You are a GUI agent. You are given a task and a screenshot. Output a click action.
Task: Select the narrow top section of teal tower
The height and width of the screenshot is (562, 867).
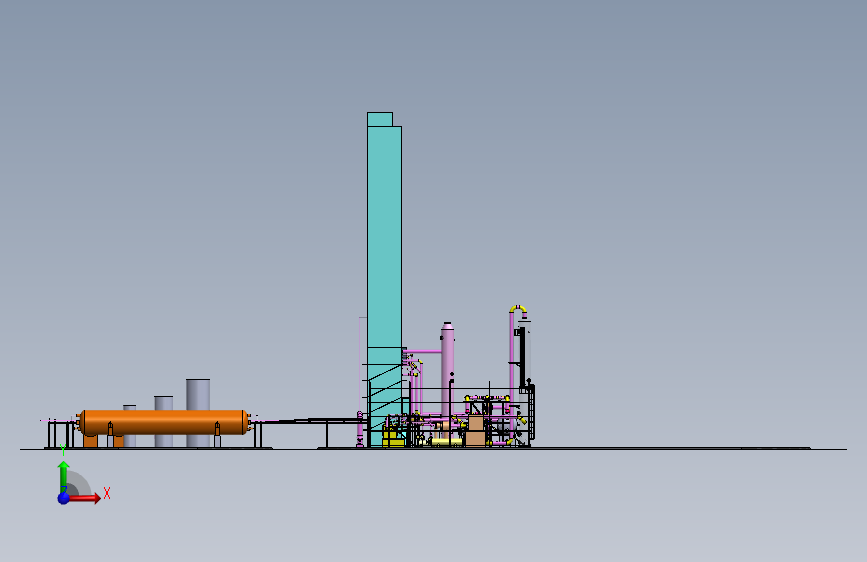tap(380, 119)
